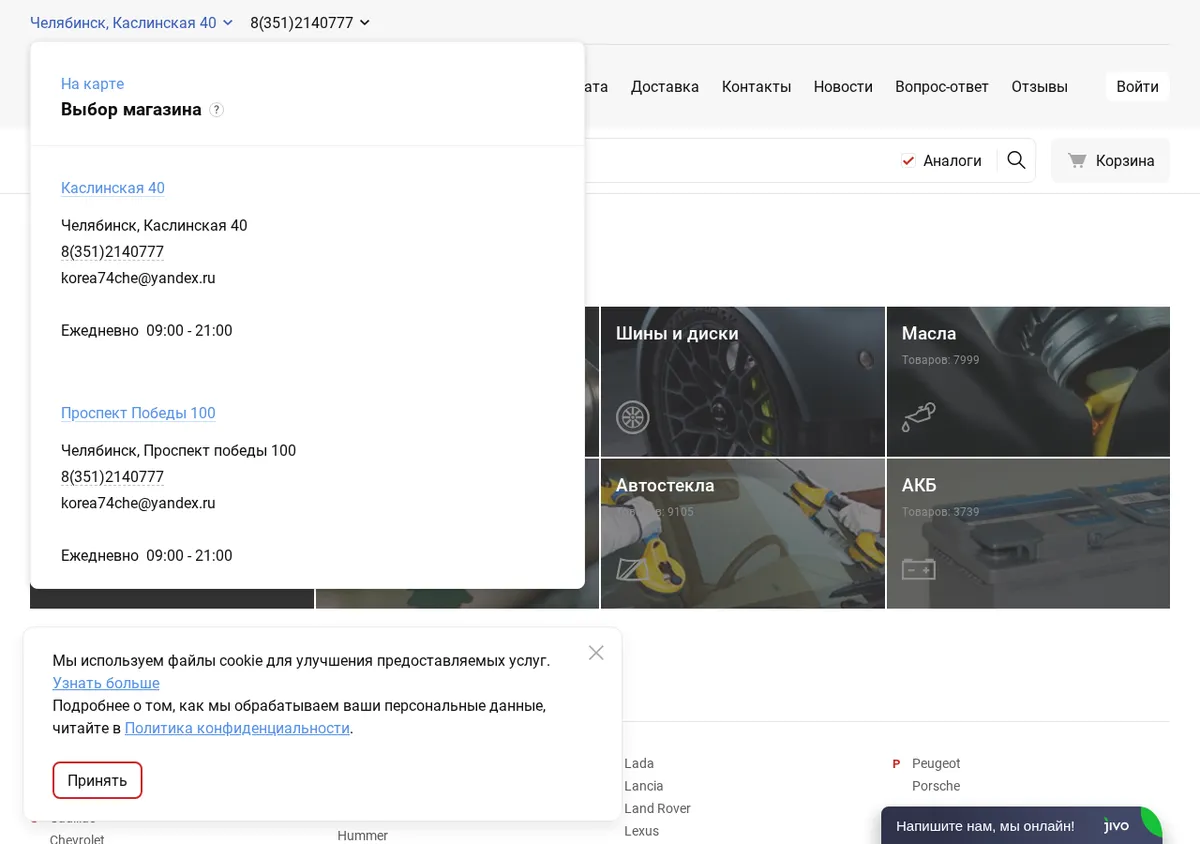
Task: Click the magnifier search icon
Action: (x=1016, y=160)
